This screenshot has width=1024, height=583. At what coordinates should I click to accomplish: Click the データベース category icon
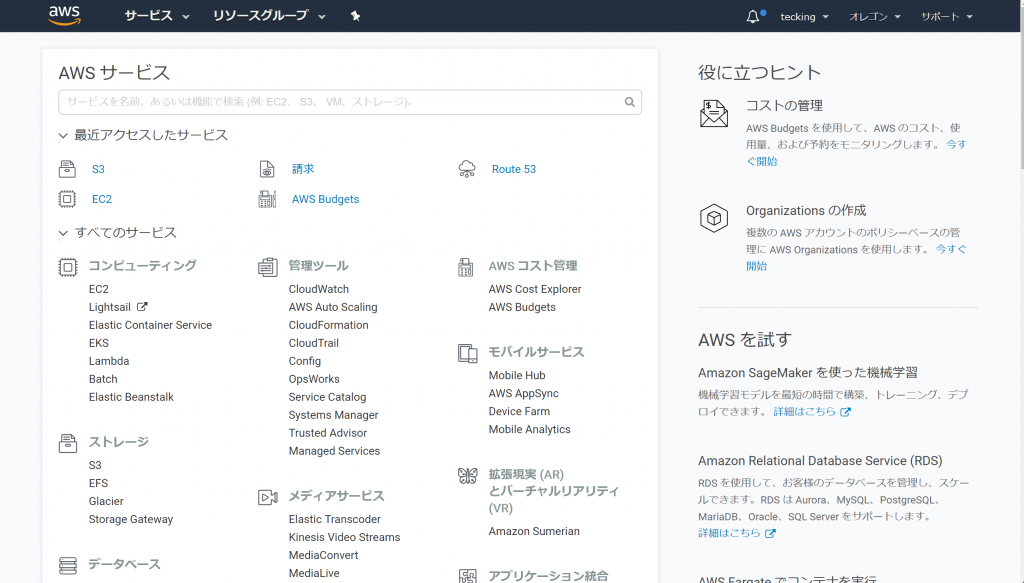[x=68, y=565]
